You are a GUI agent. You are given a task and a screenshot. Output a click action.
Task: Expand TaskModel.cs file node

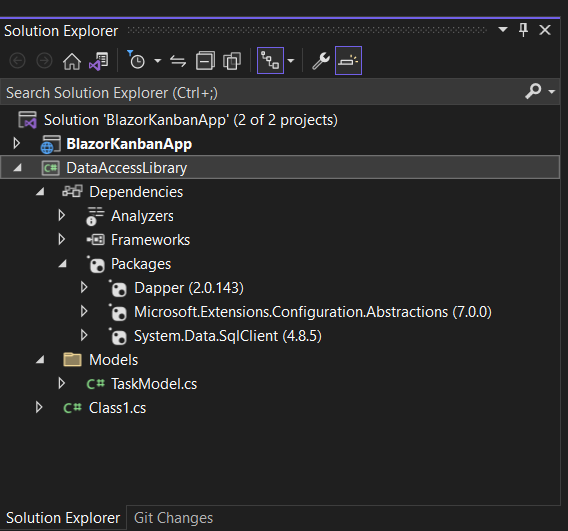coord(62,383)
